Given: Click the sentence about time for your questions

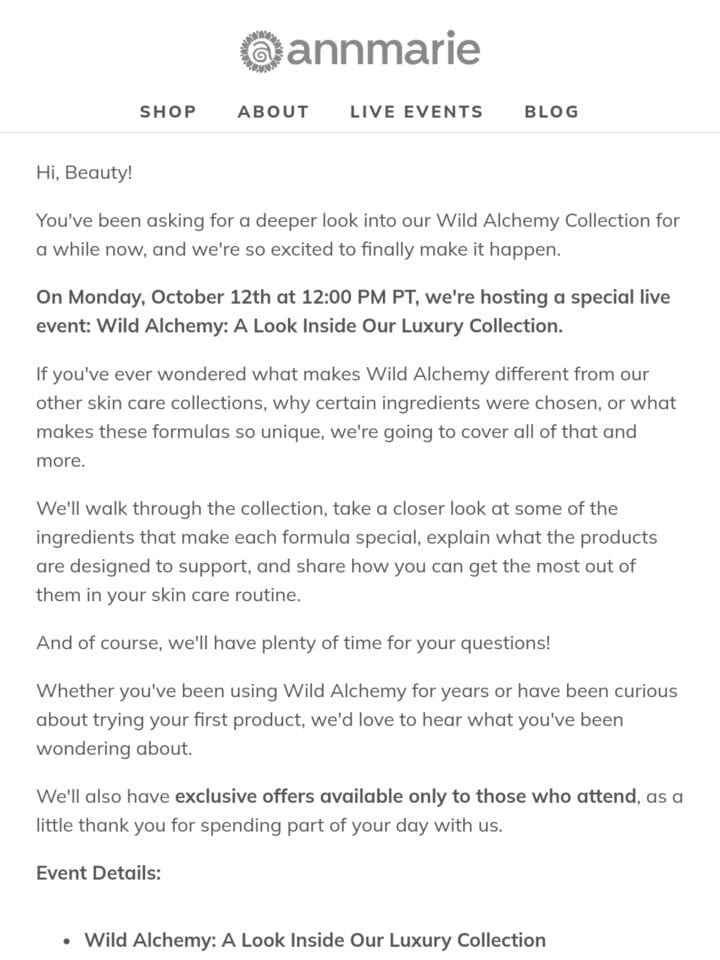Looking at the screenshot, I should pyautogui.click(x=293, y=643).
